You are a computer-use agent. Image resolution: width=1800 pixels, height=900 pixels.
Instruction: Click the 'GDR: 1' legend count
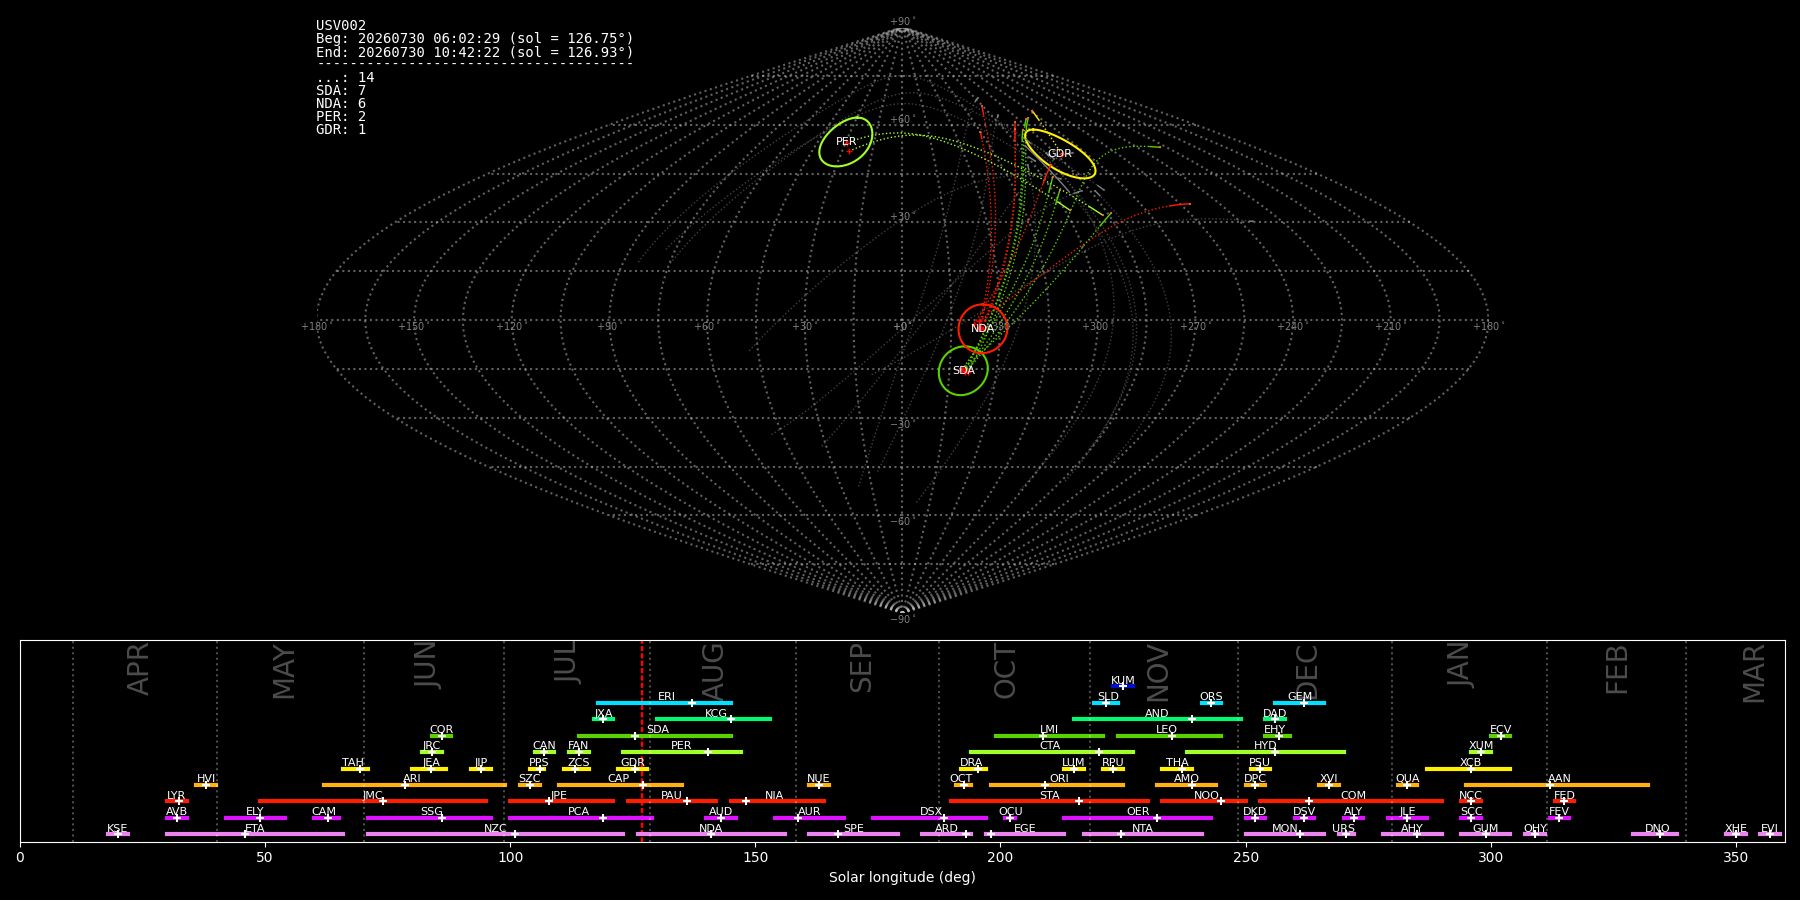pos(341,130)
